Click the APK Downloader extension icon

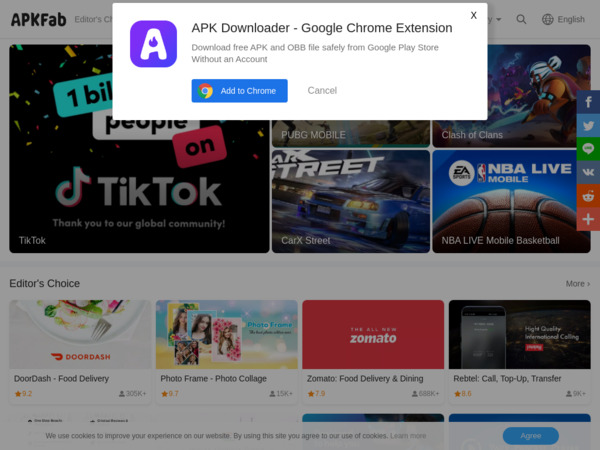pos(153,44)
